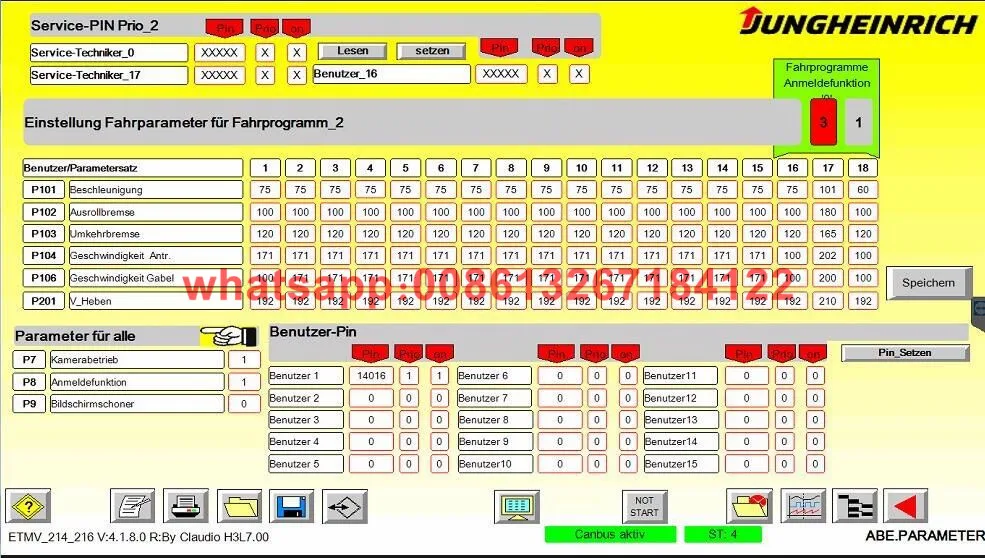
Task: Click the P7 Kamerabetrieb value field
Action: point(244,360)
